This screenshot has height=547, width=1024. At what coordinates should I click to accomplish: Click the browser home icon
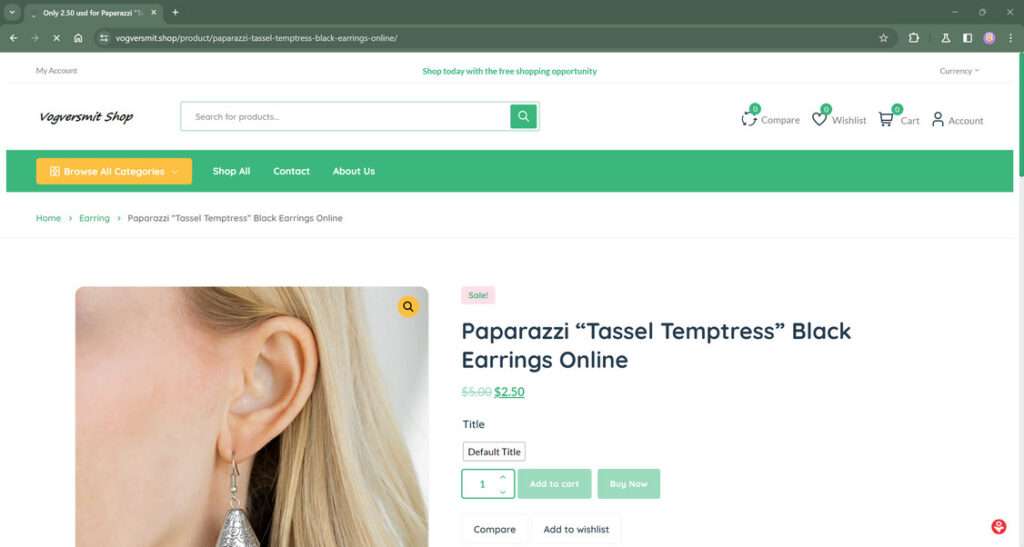tap(78, 38)
